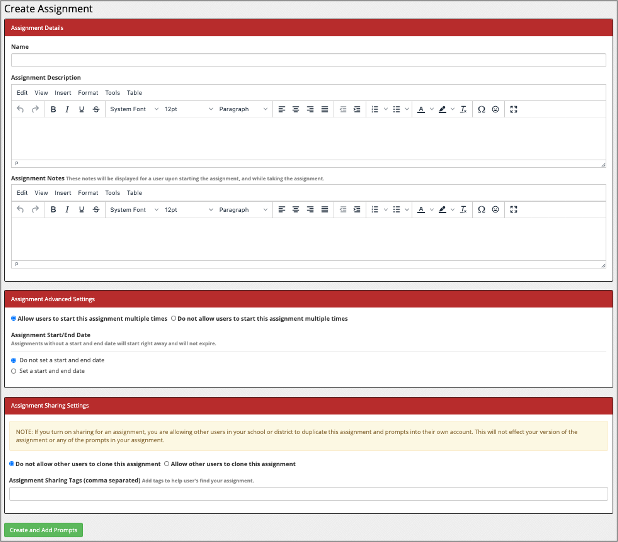Click the assignment Name input field

308,60
